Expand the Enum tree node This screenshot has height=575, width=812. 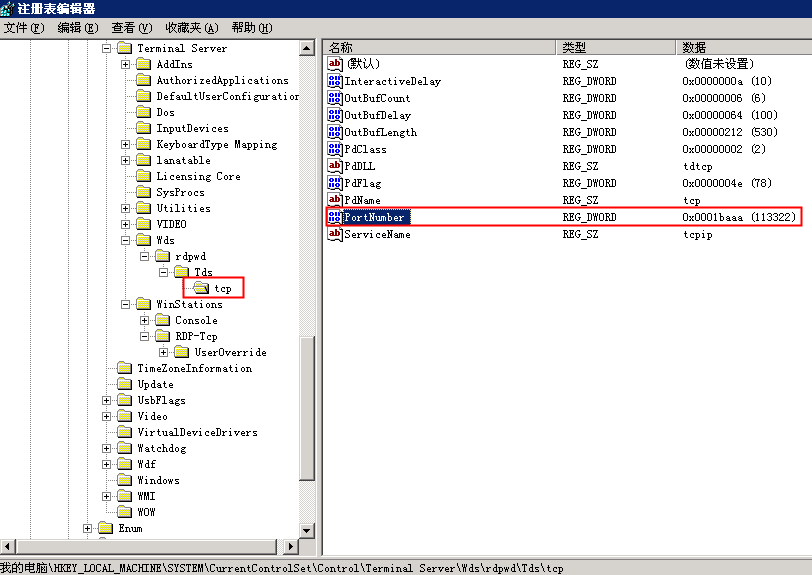[x=88, y=528]
